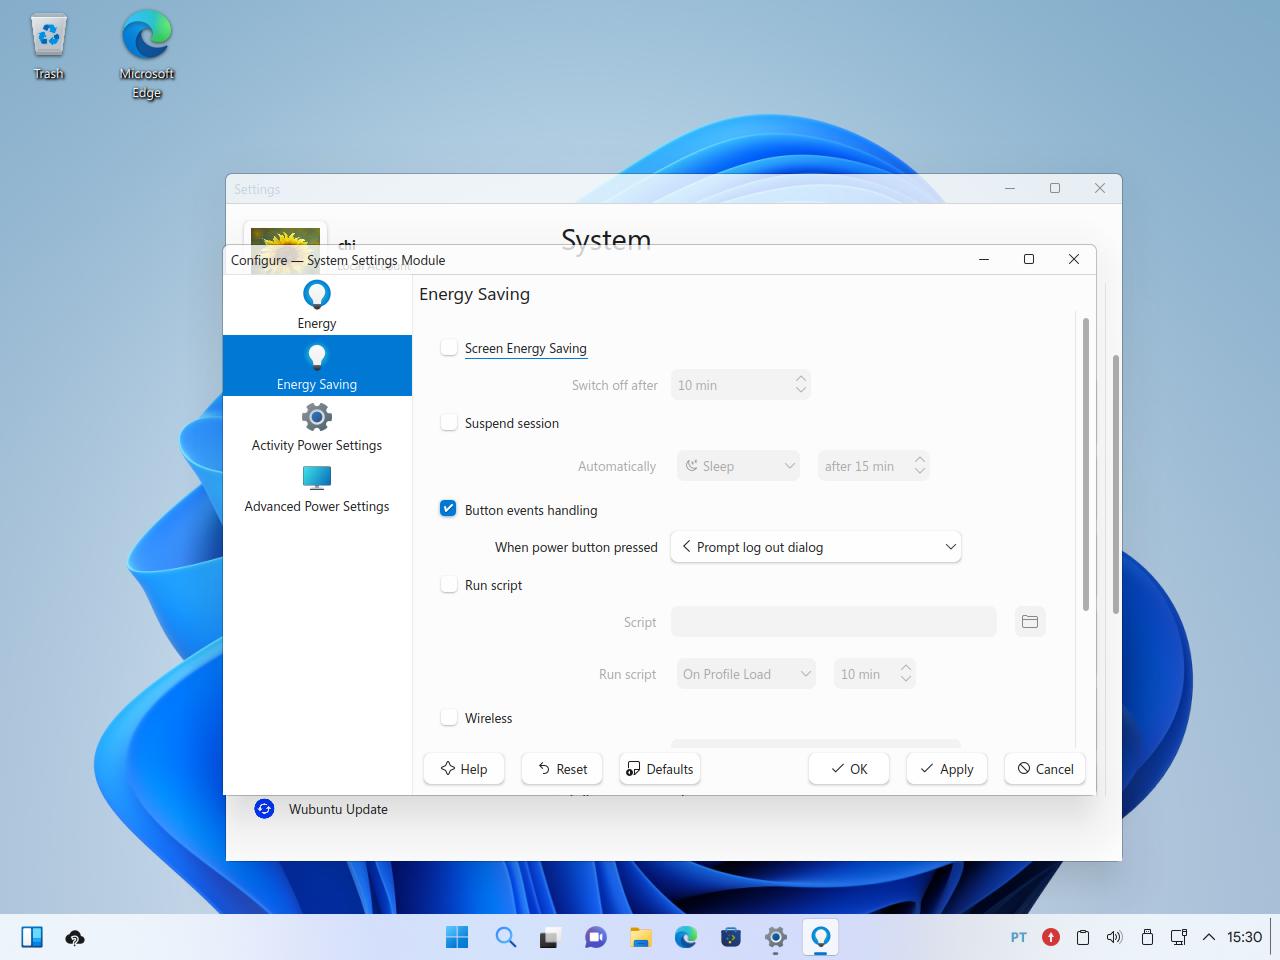
Task: Adjust the Run script 10 min spinner
Action: 874,674
